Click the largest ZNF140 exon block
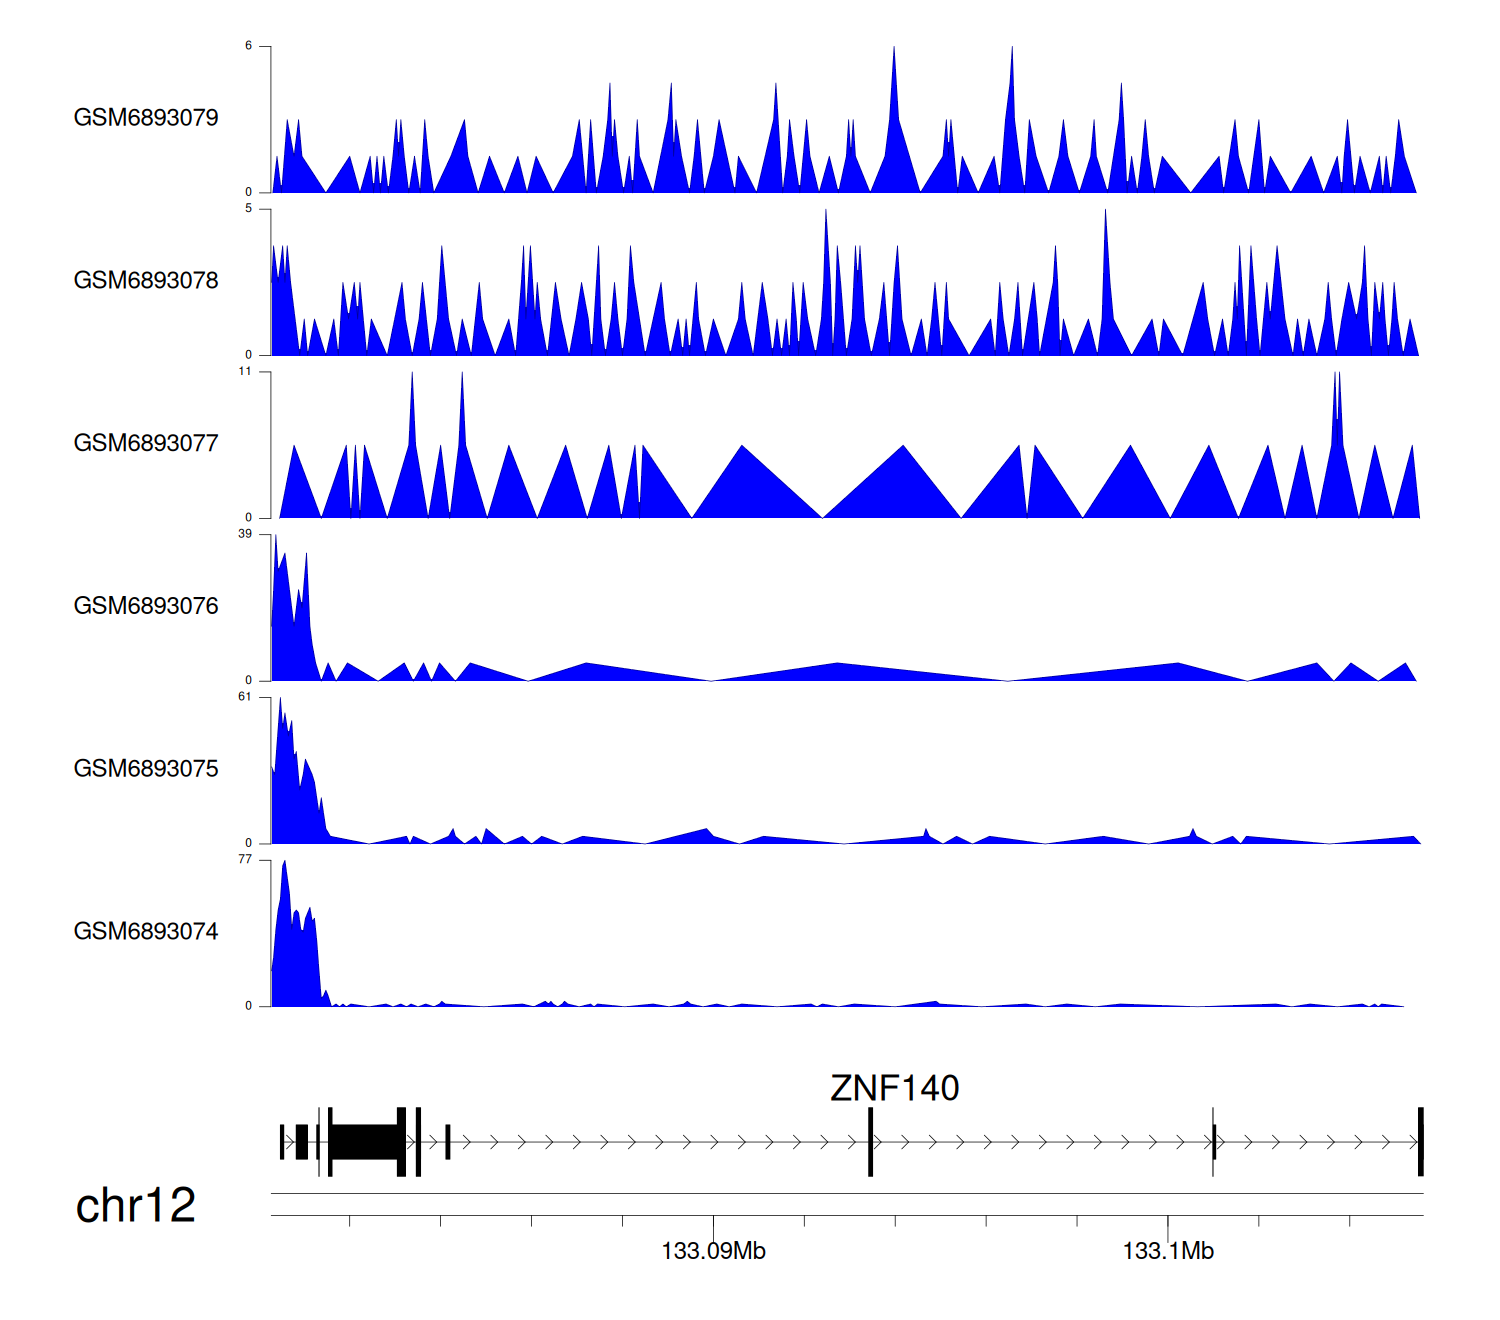This screenshot has height=1320, width=1500. [x=365, y=1141]
